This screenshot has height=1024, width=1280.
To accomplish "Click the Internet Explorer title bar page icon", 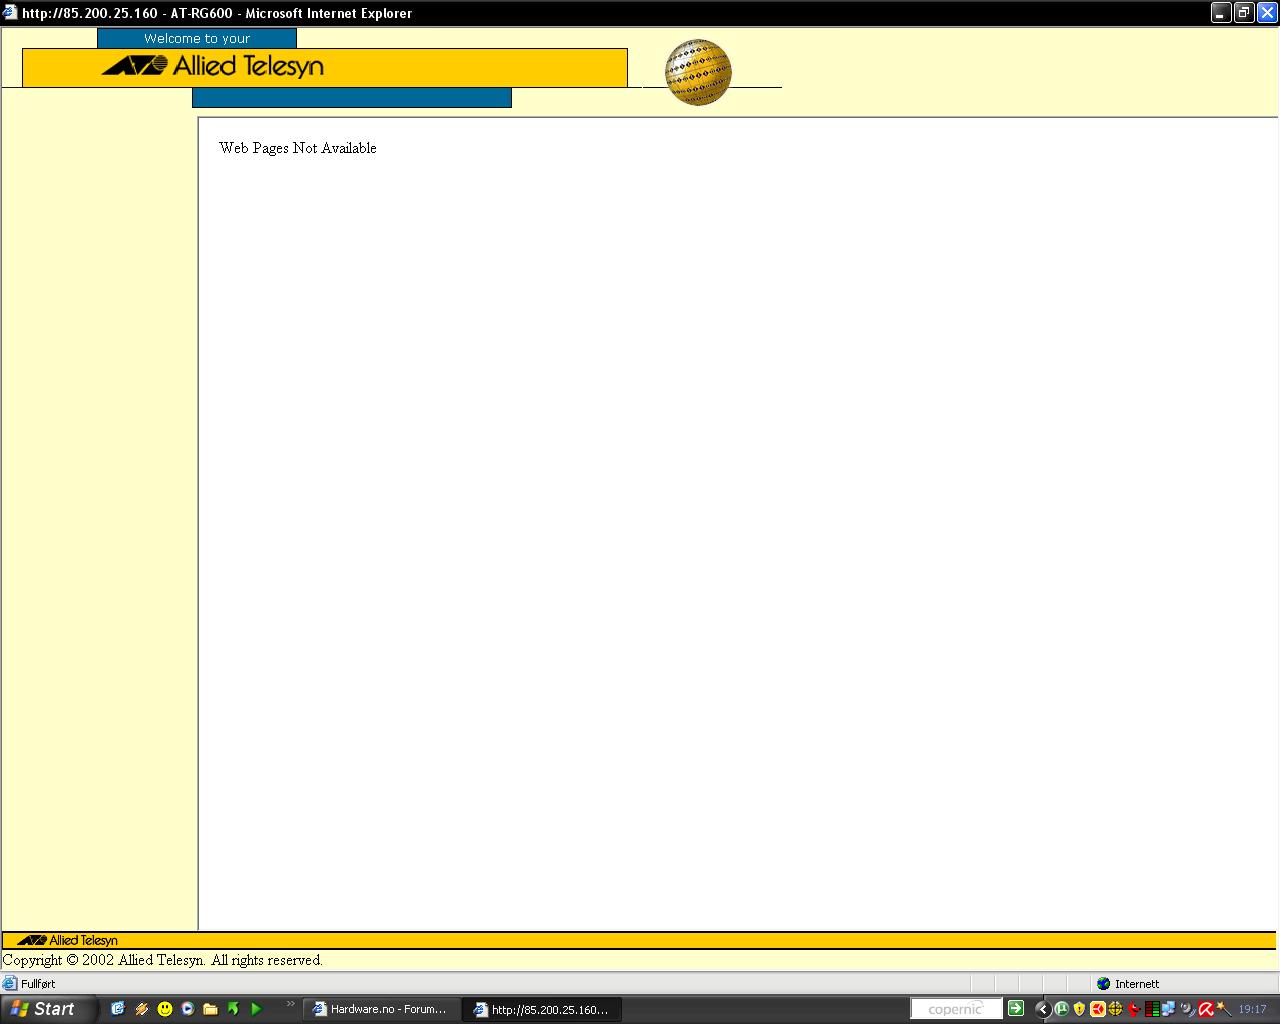I will click(10, 12).
